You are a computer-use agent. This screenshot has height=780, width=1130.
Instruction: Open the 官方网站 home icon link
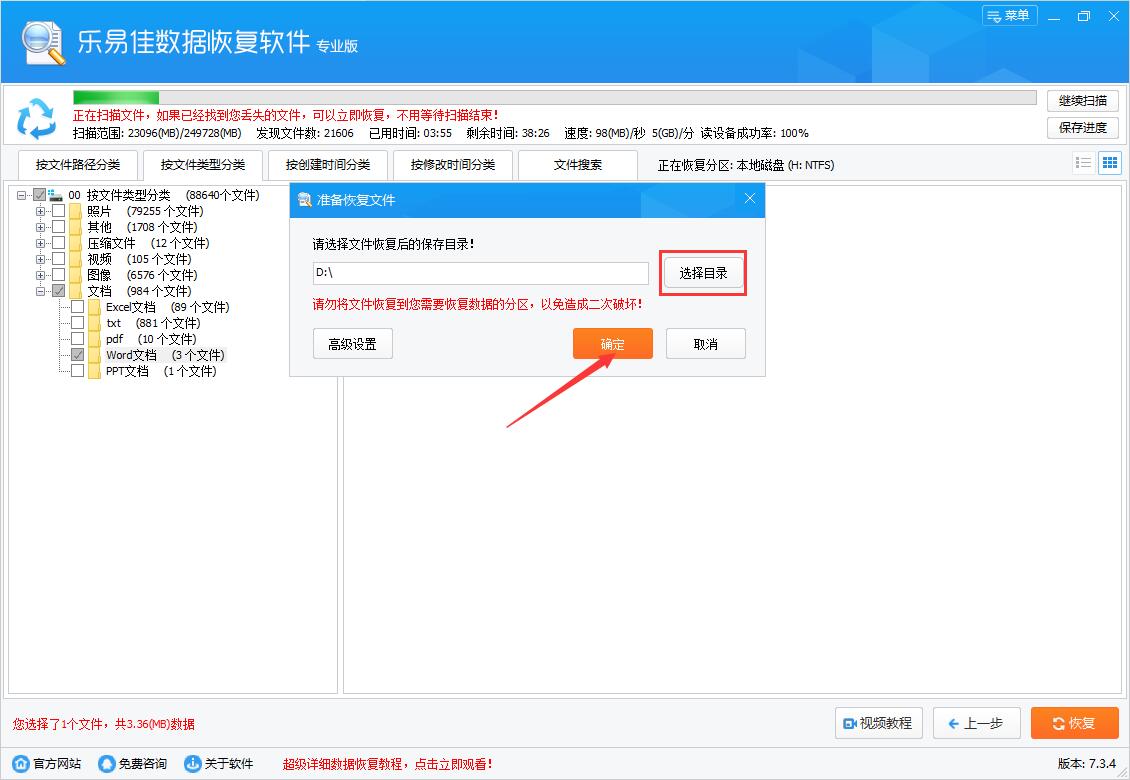tap(22, 763)
